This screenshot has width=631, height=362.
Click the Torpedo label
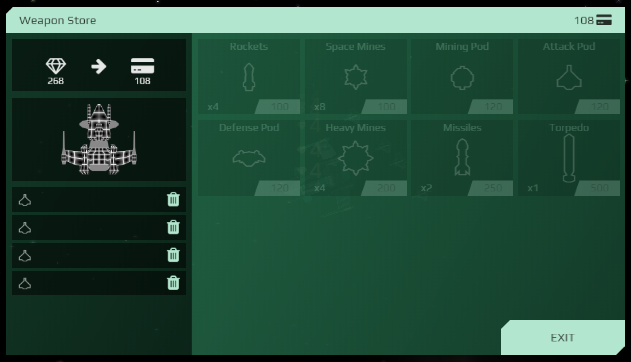[x=569, y=128]
